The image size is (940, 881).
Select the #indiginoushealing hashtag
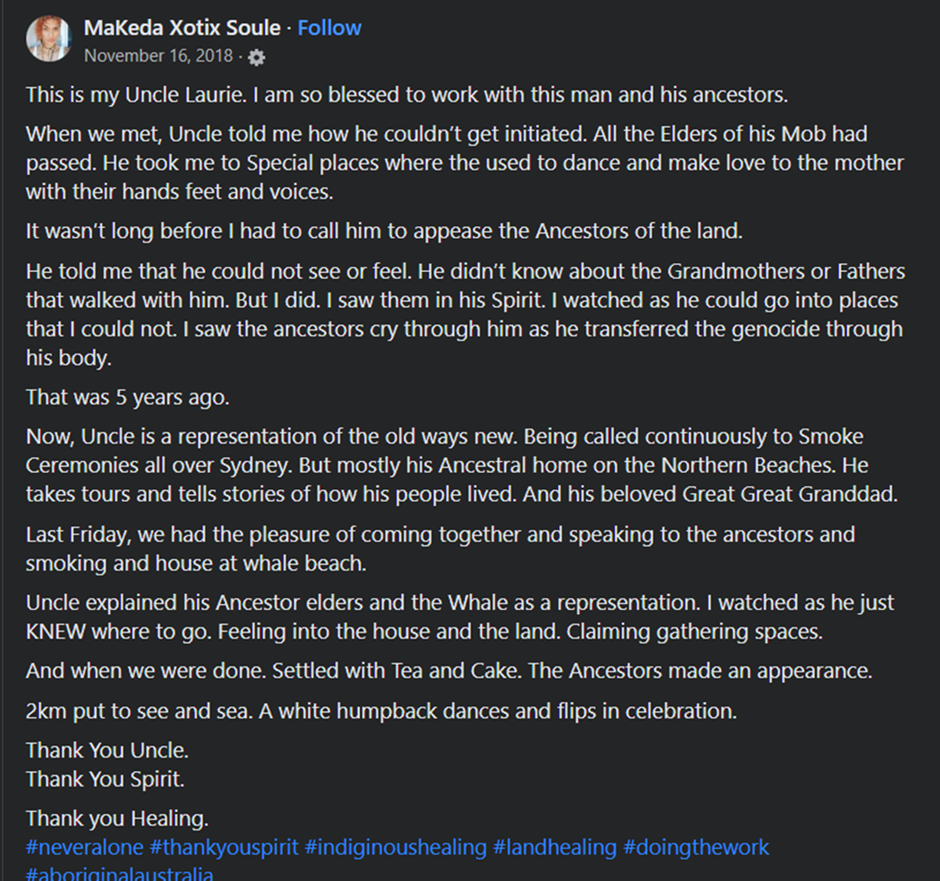click(395, 847)
